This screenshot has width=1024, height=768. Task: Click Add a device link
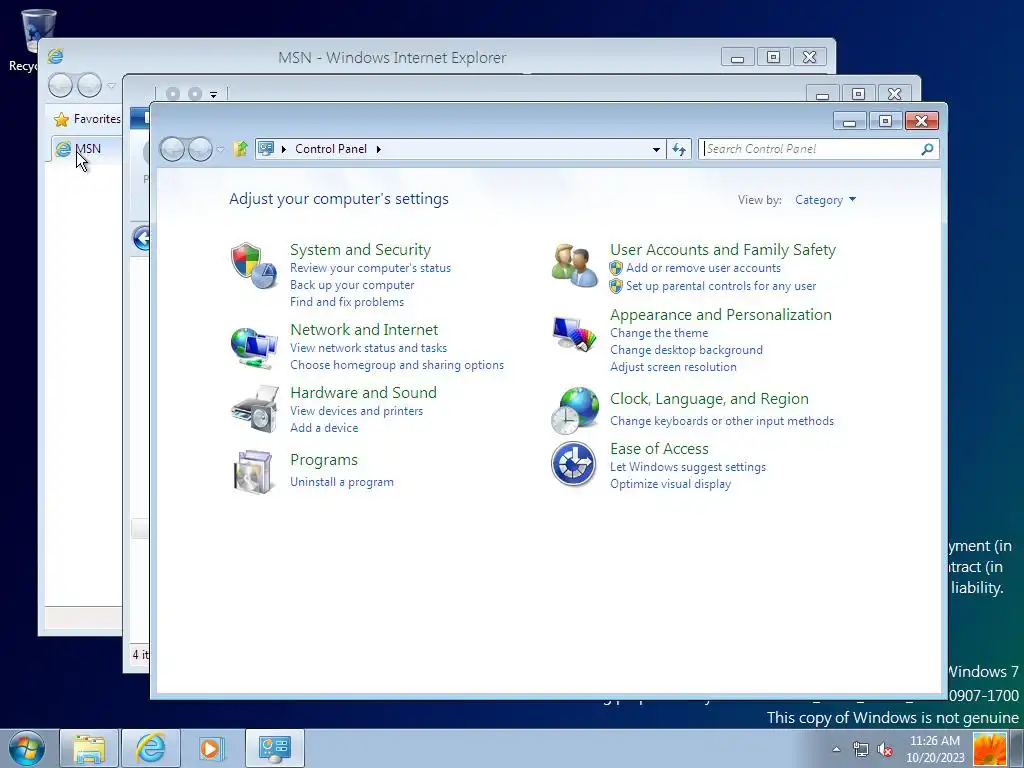pos(324,428)
